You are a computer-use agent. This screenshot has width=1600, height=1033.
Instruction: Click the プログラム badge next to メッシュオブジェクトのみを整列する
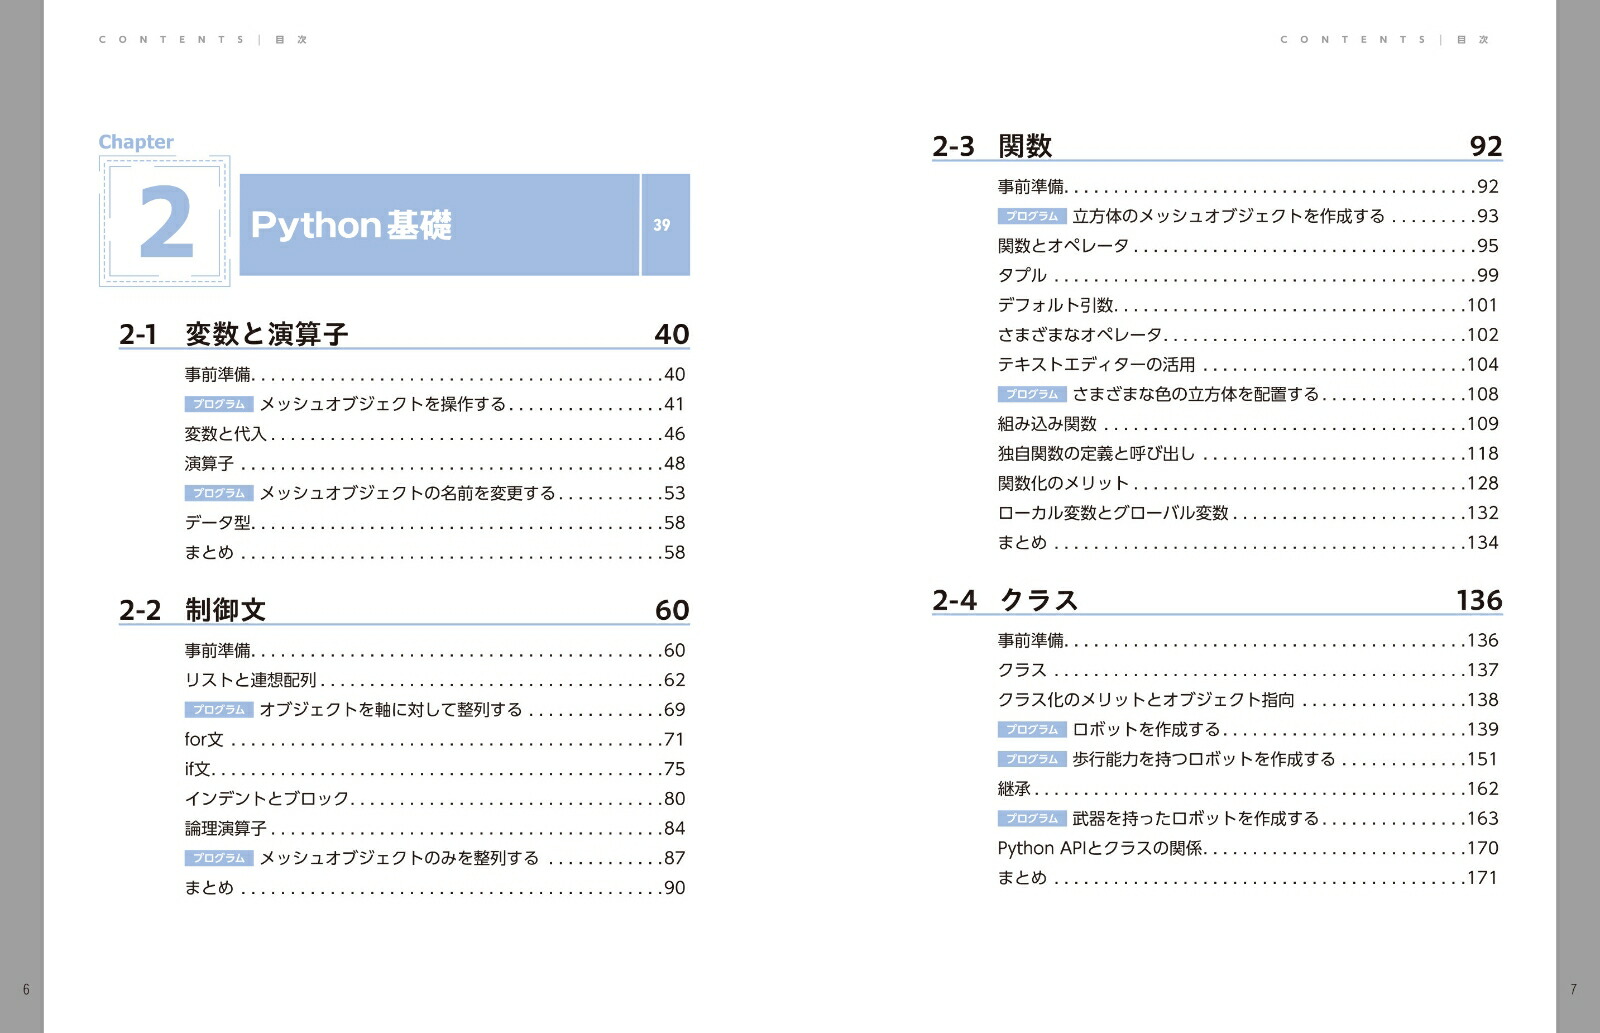coord(221,857)
